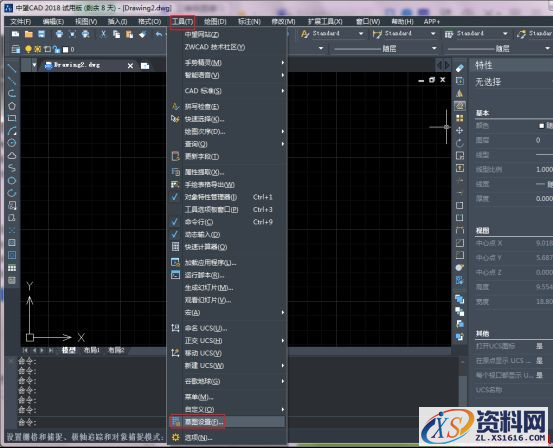The image size is (553, 448).
Task: Select the Ellipse draw tool
Action: [12, 181]
